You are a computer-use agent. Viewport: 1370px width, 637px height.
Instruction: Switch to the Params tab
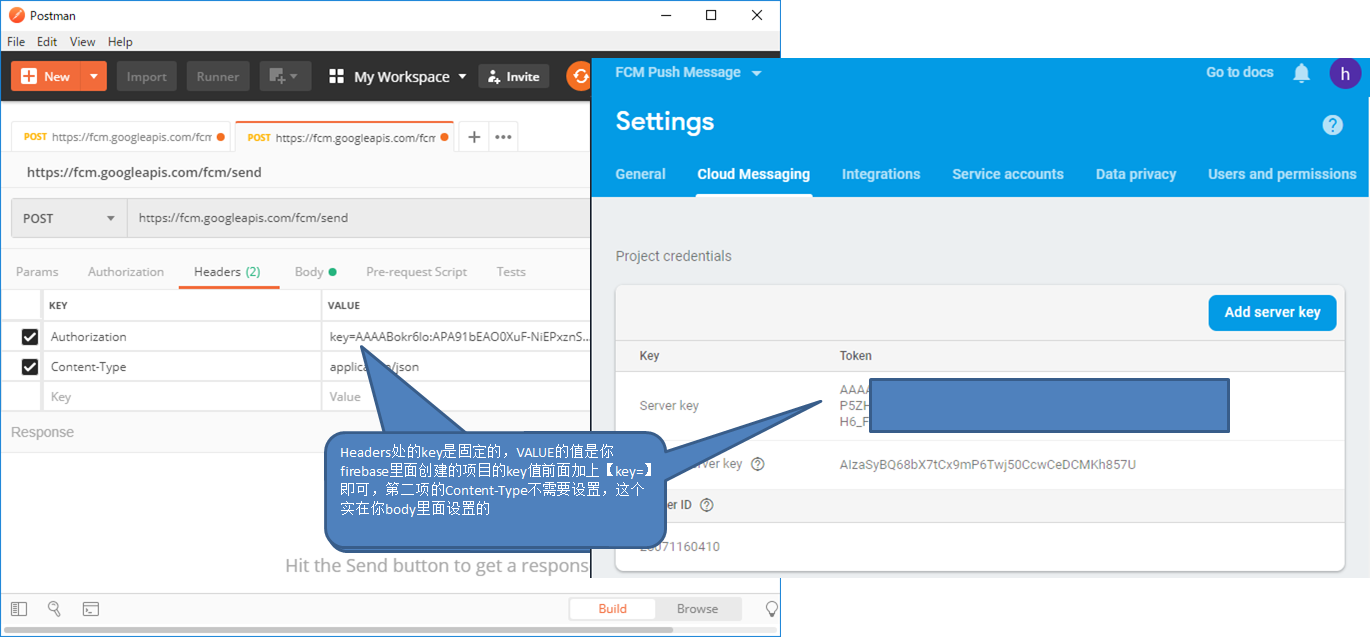[x=37, y=272]
